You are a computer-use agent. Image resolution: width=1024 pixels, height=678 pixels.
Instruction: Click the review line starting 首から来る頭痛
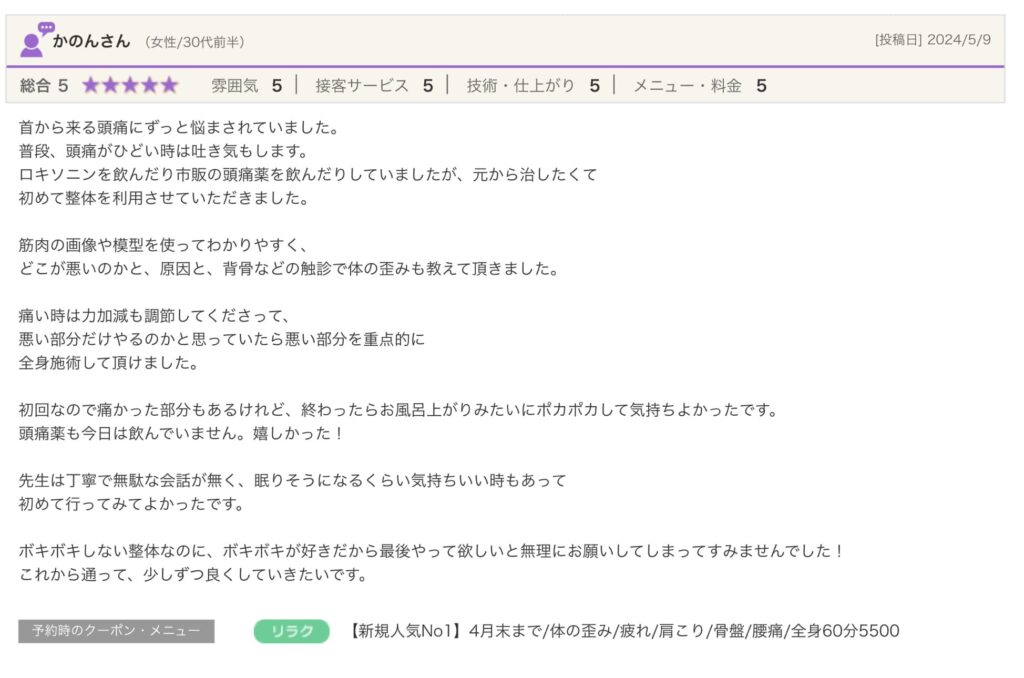pyautogui.click(x=180, y=128)
